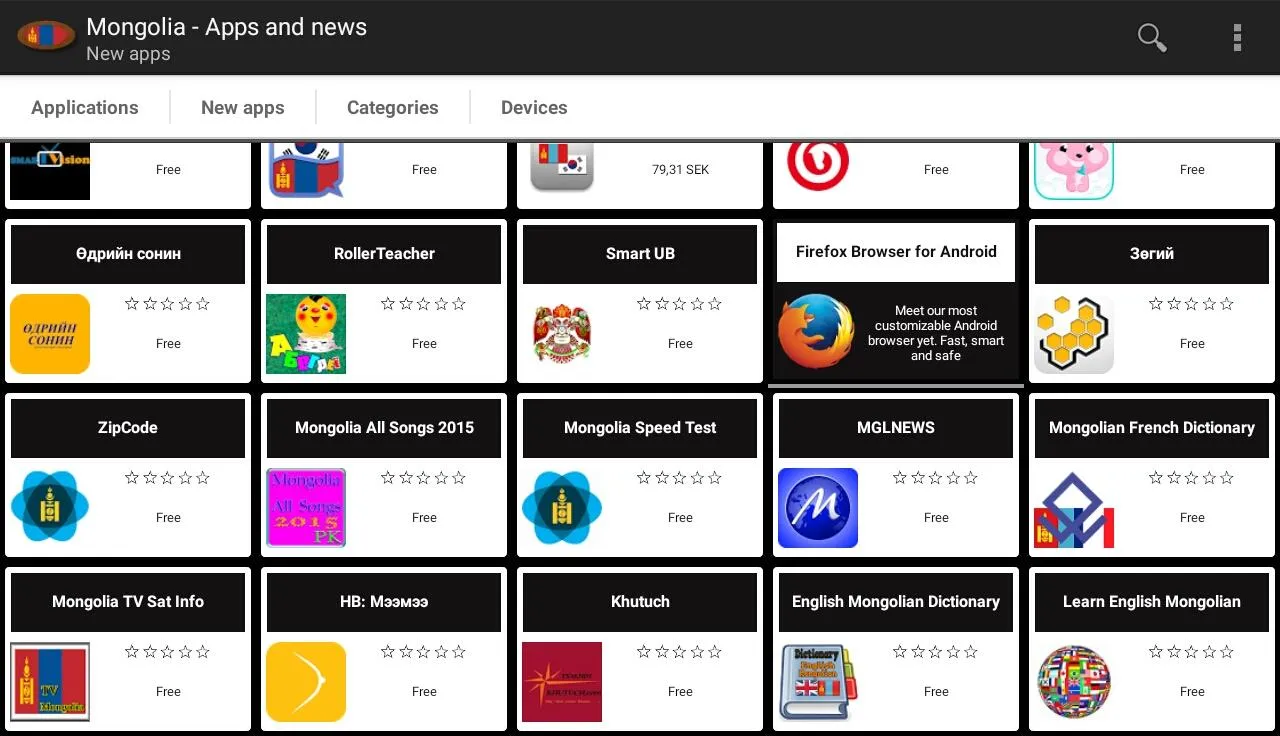The width and height of the screenshot is (1280, 736).
Task: Select the Mongolia All Songs 2015 title
Action: [x=384, y=428]
